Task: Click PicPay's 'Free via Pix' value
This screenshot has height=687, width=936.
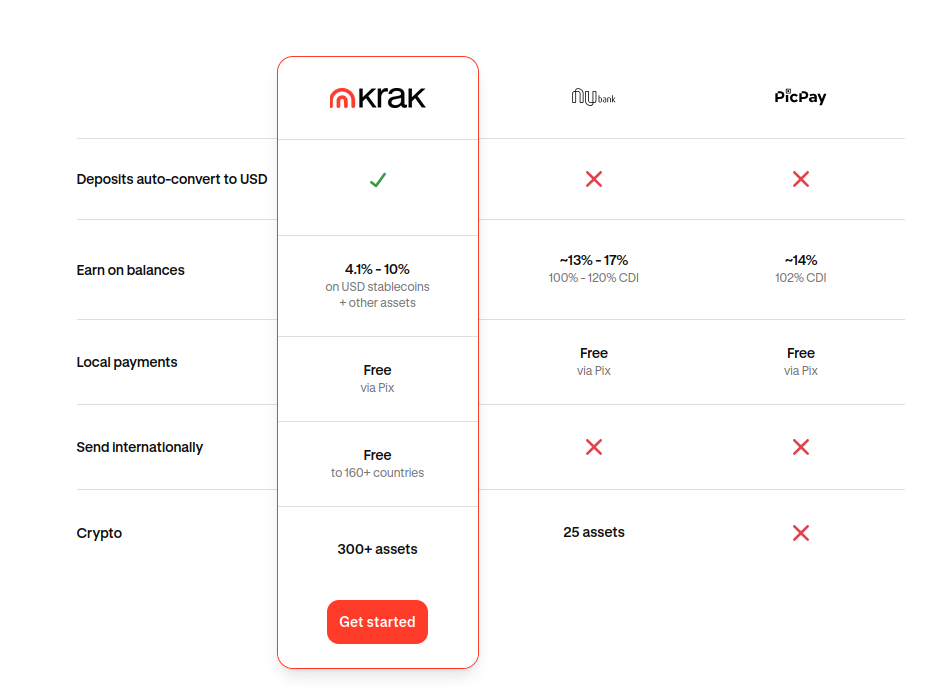Action: pyautogui.click(x=800, y=362)
